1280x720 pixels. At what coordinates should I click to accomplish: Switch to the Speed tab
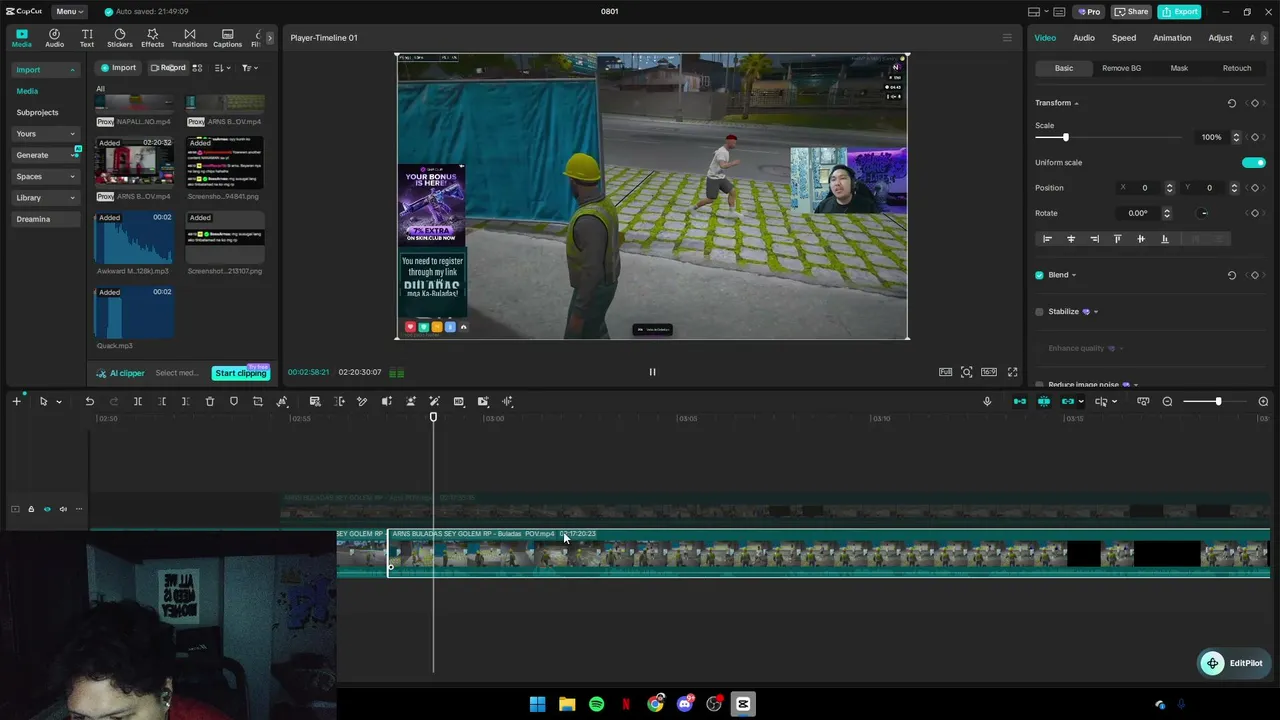click(1124, 38)
